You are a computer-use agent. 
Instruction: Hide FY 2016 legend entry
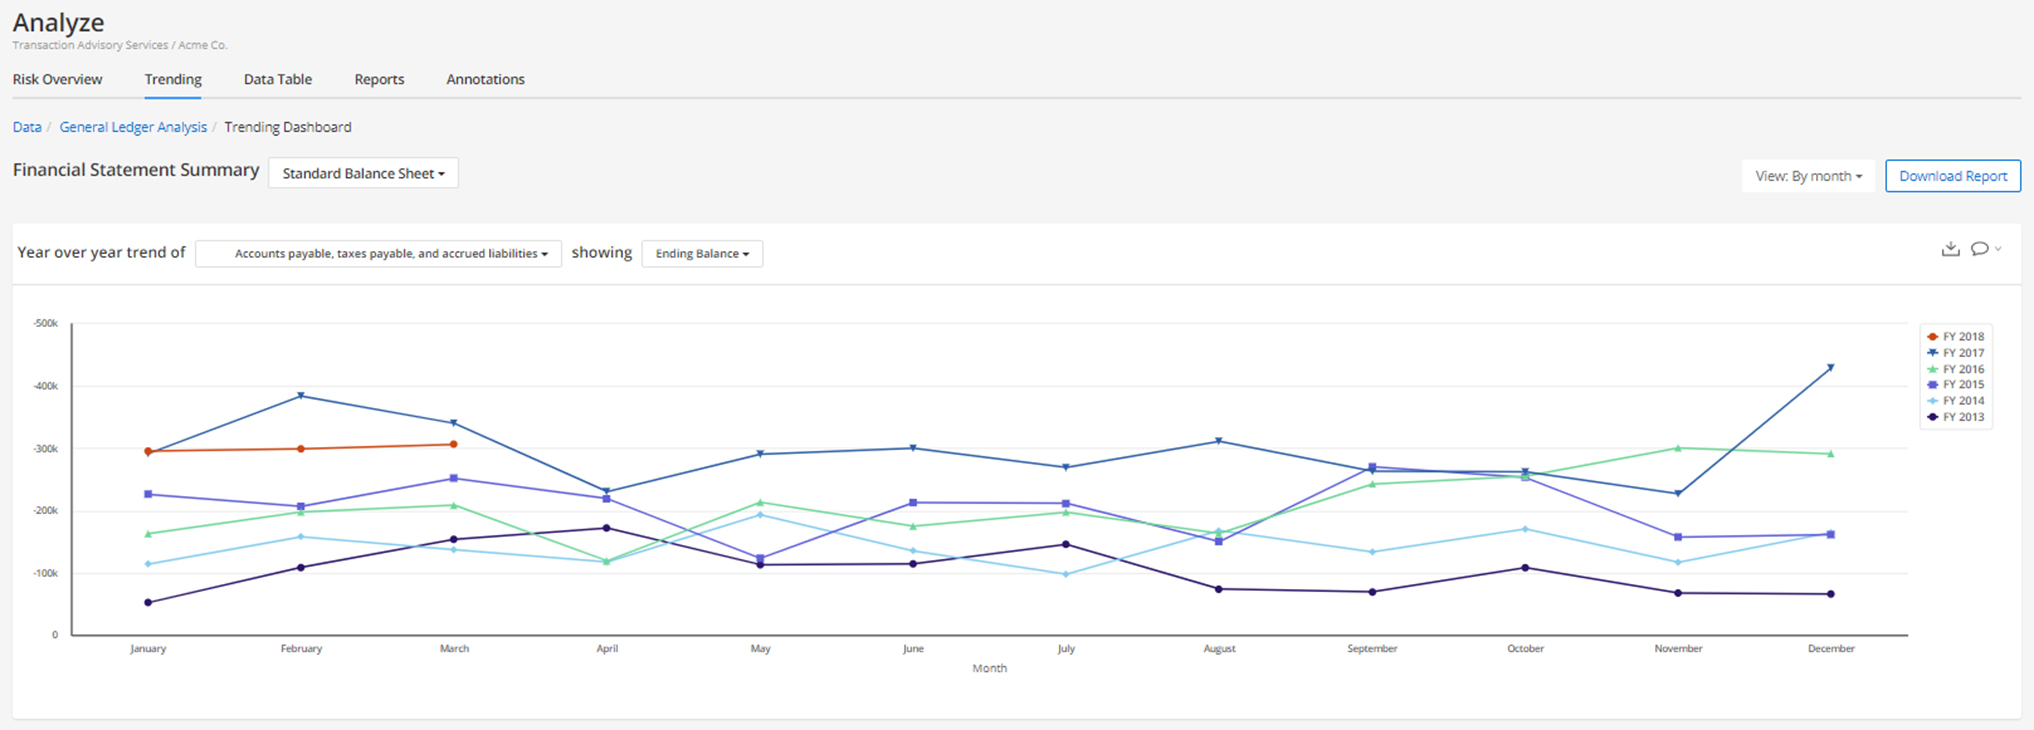point(1955,369)
